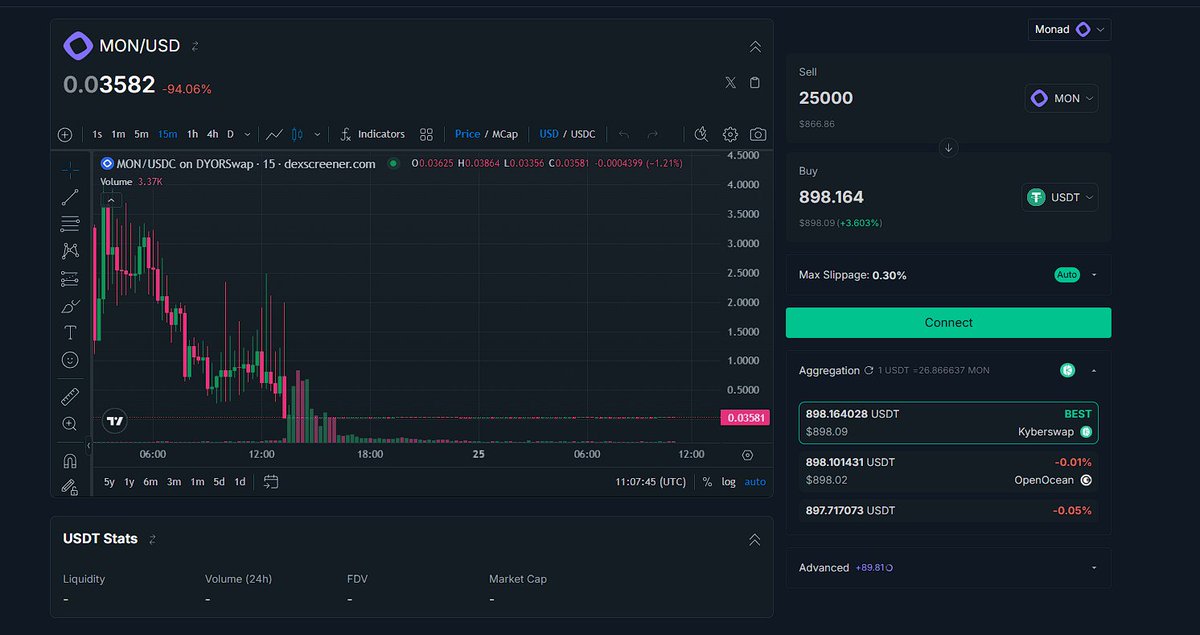This screenshot has width=1200, height=635.
Task: Open the Indicators menu
Action: (373, 134)
